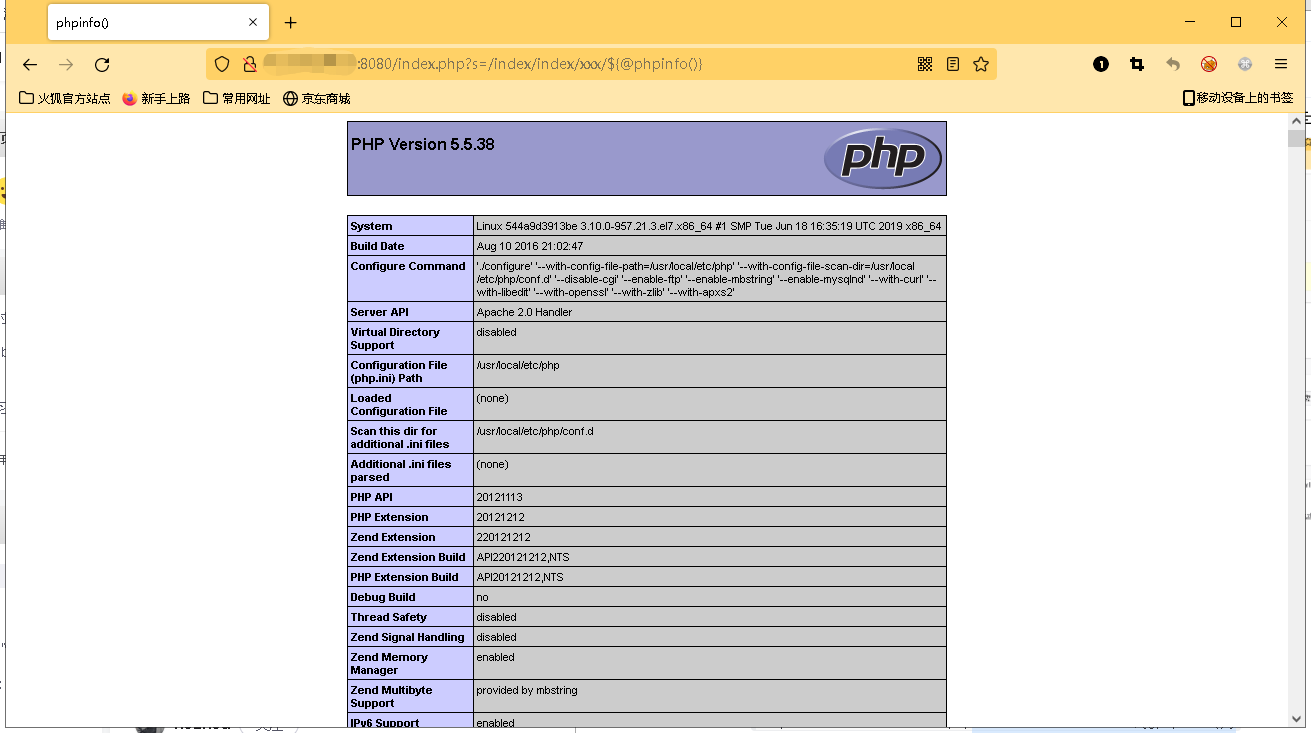
Task: Click 'Additional .ini files parsed' label
Action: 401,470
